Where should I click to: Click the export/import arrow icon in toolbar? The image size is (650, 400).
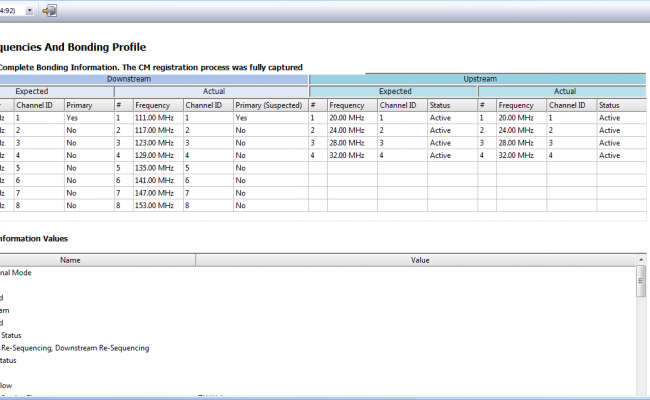[50, 10]
